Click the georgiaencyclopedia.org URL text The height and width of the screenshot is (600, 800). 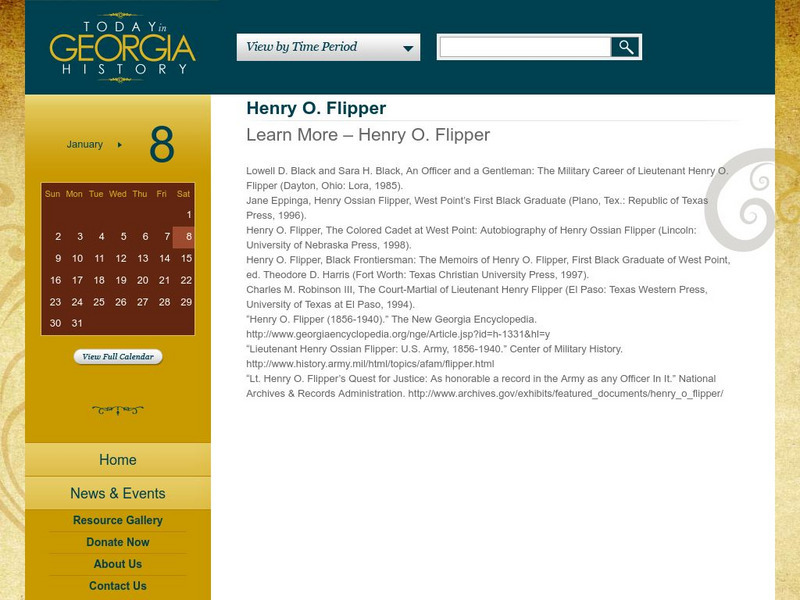pos(398,334)
